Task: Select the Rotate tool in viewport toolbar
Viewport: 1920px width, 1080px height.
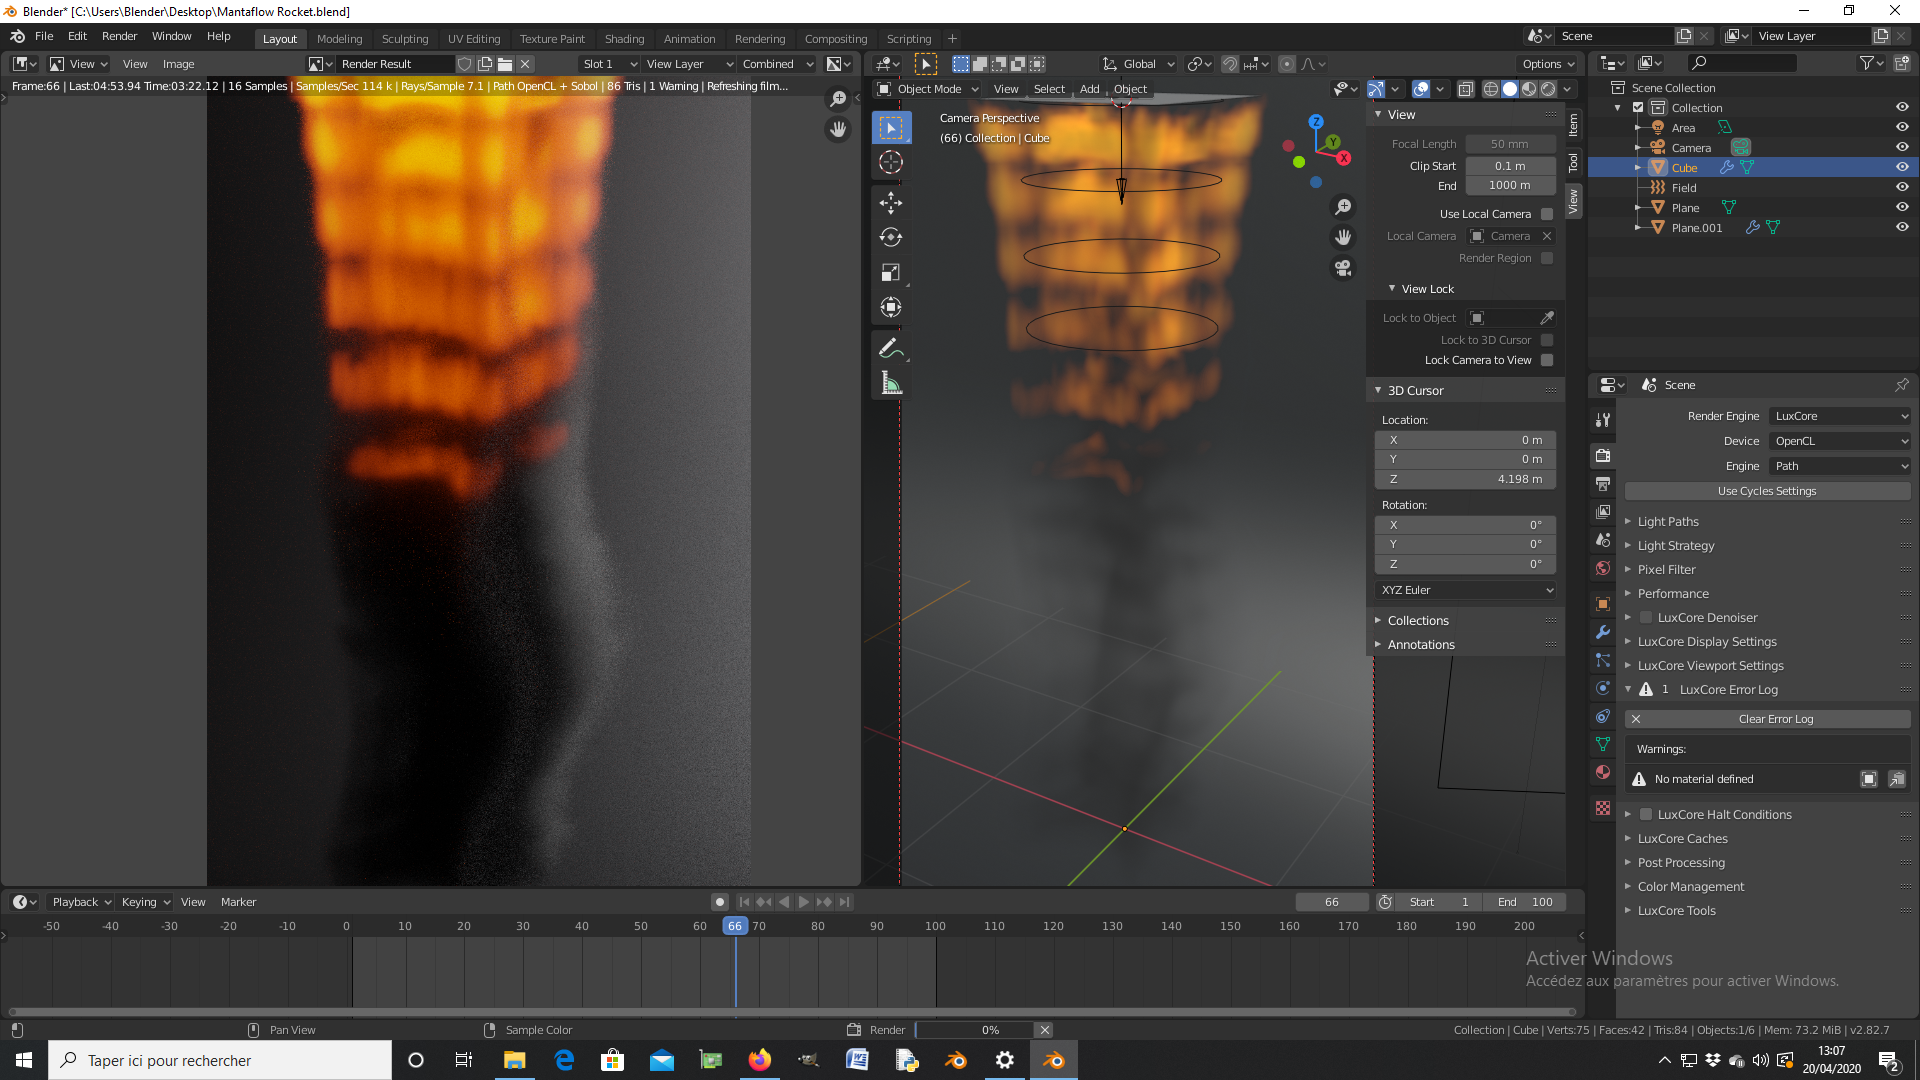Action: 890,238
